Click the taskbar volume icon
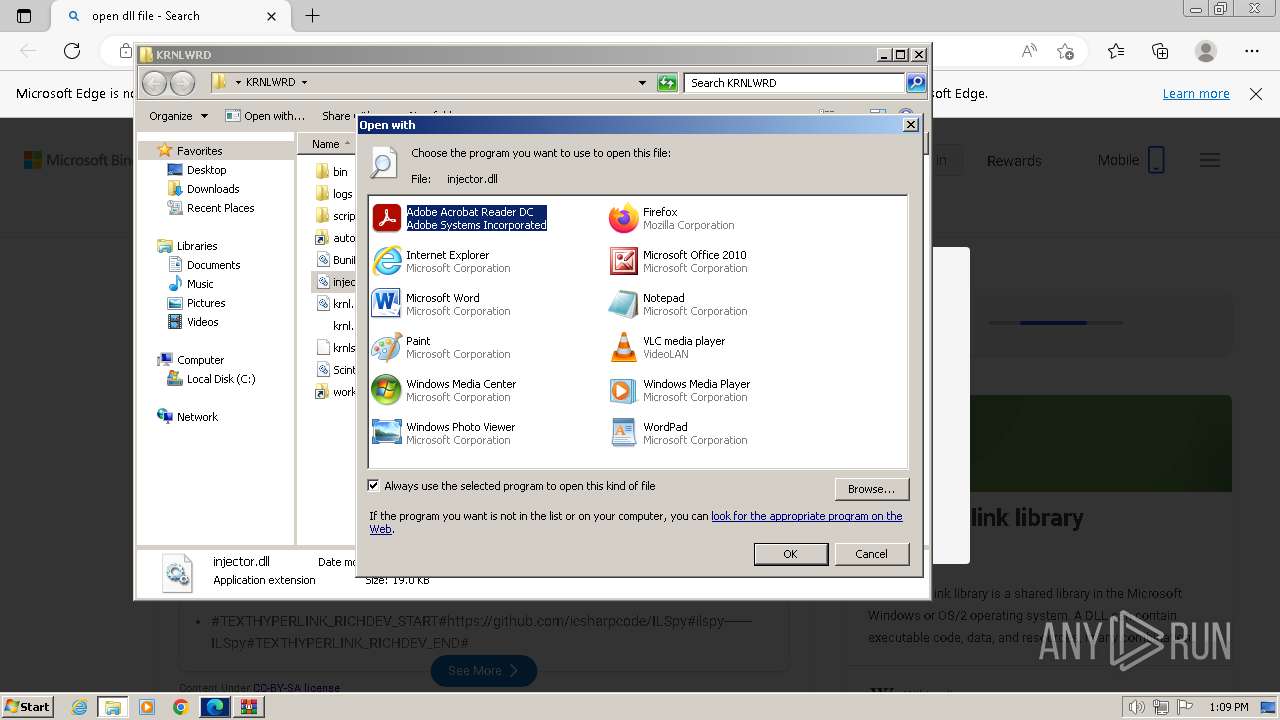1280x720 pixels. pos(1135,707)
